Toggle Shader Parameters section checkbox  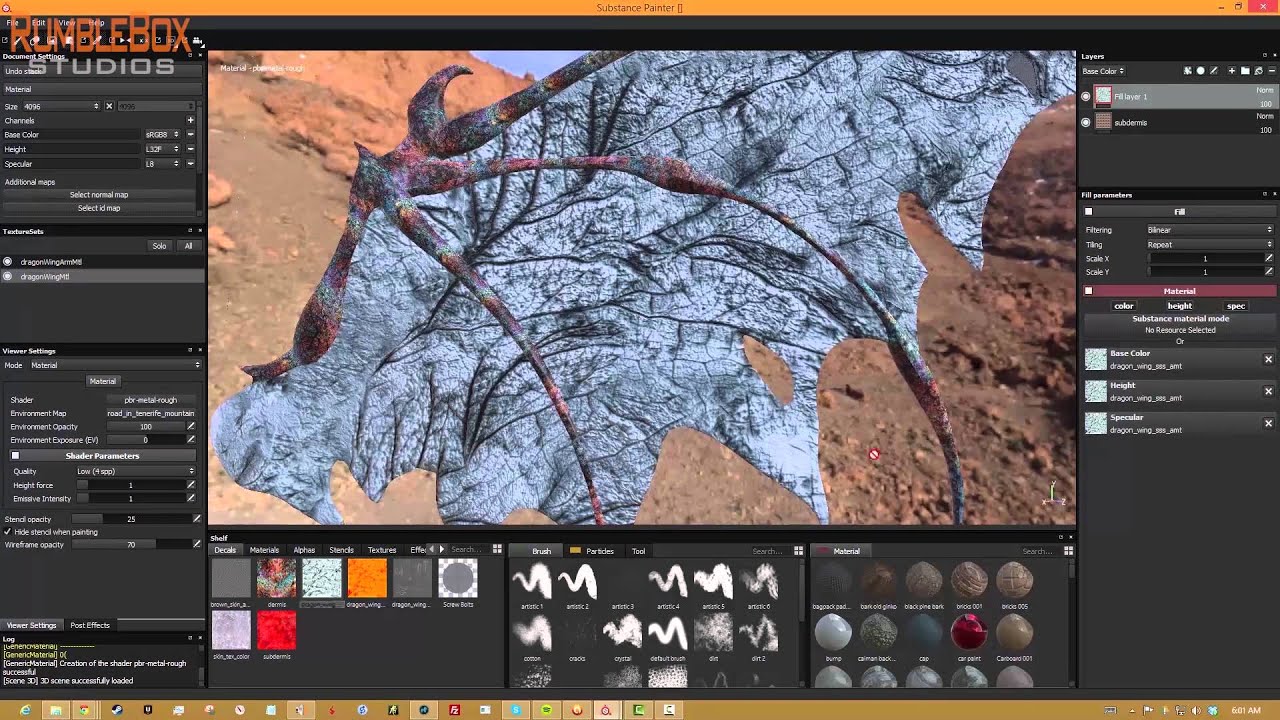point(15,456)
